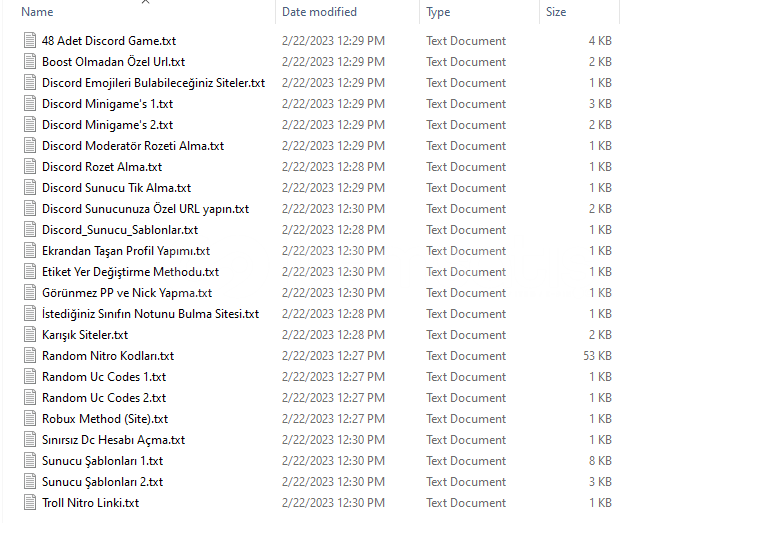Screen dimensions: 775x534
Task: Click Text Document type of Robux Method (Site).txt
Action: point(466,419)
